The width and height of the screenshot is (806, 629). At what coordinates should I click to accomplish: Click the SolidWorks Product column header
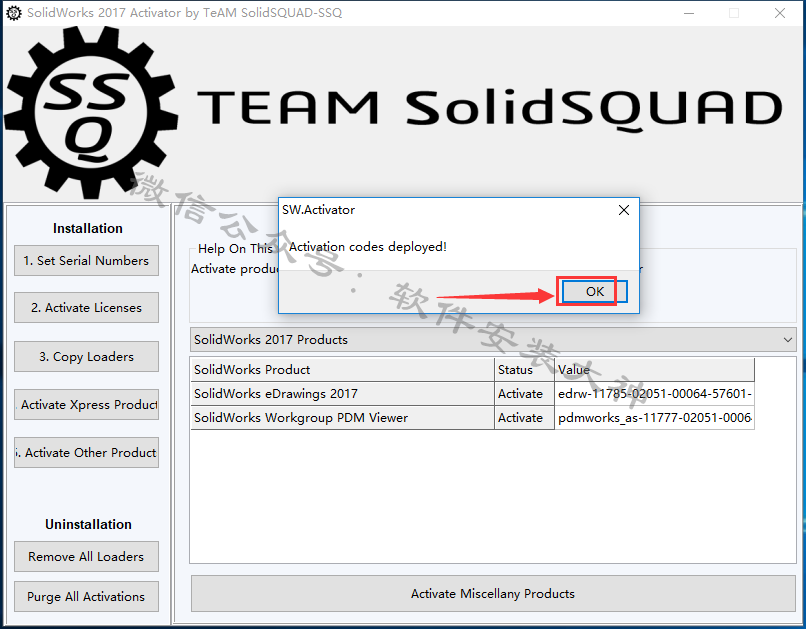(x=342, y=369)
